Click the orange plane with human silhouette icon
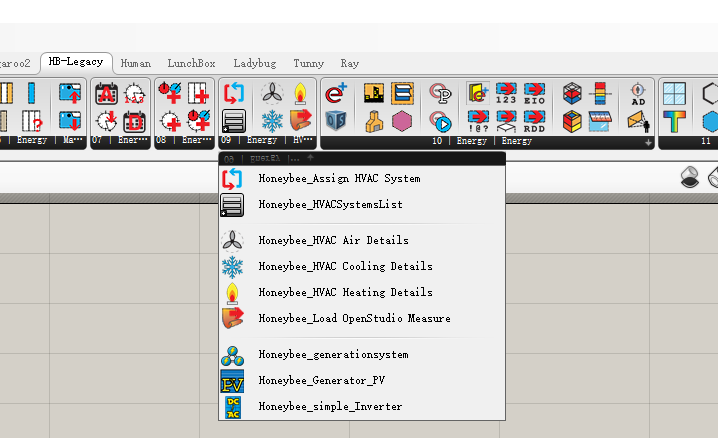The height and width of the screenshot is (438, 718). pos(638,121)
